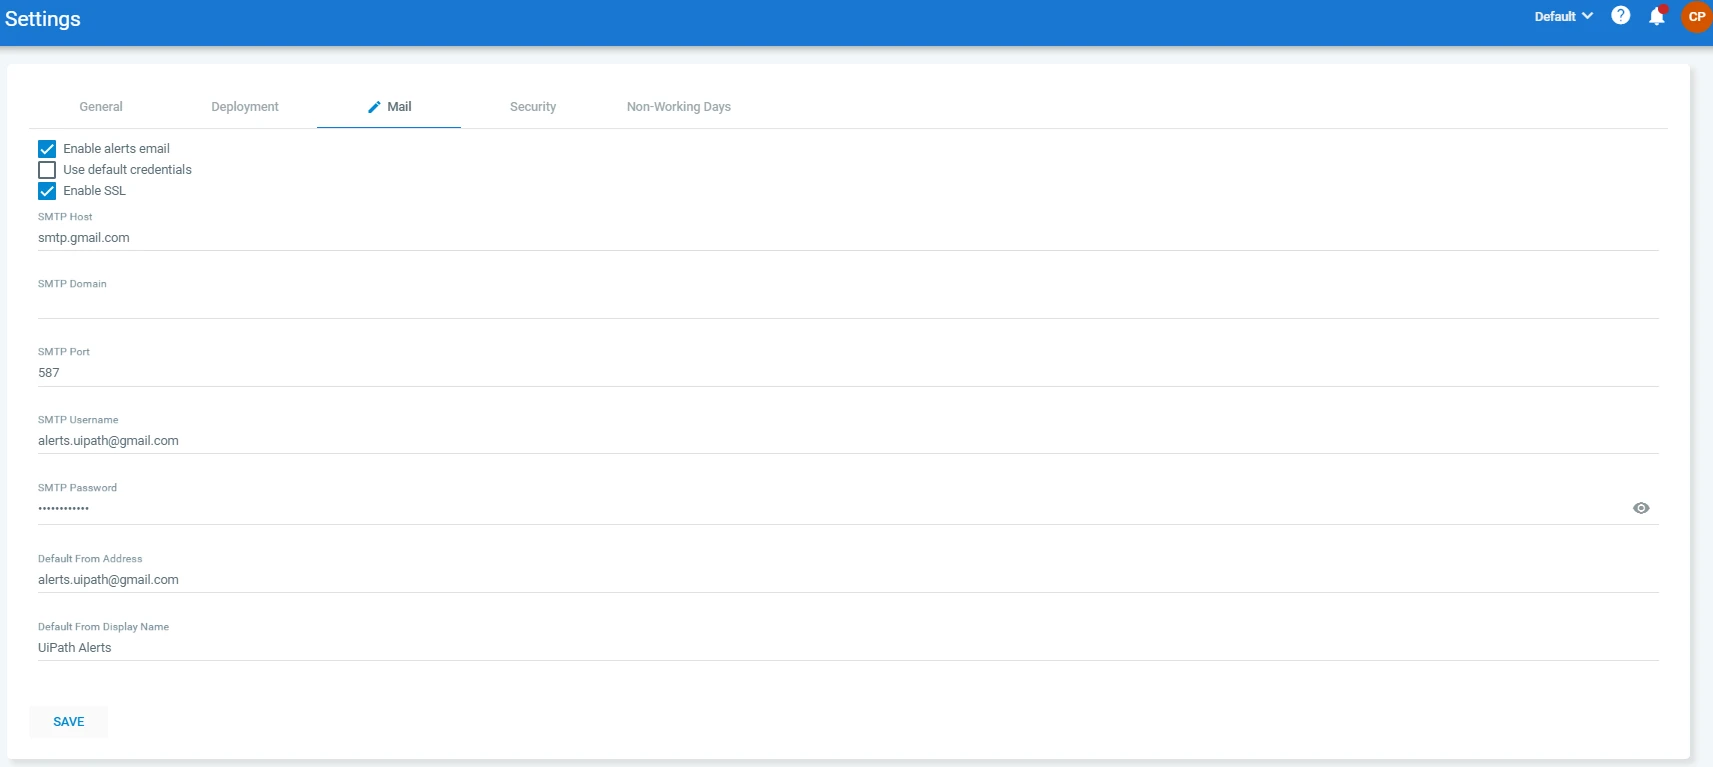Select the Mail tab
1713x767 pixels.
point(389,107)
